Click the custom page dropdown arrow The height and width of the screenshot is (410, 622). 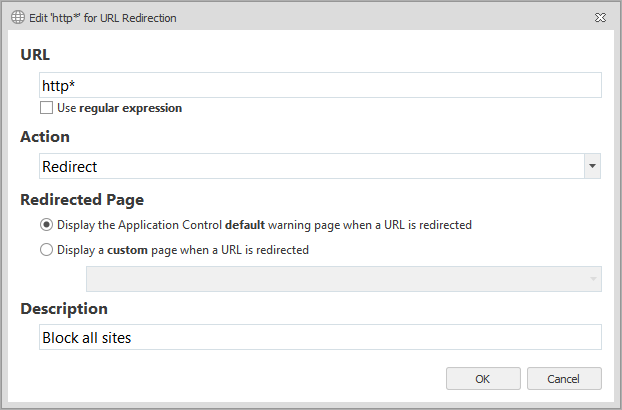(593, 279)
